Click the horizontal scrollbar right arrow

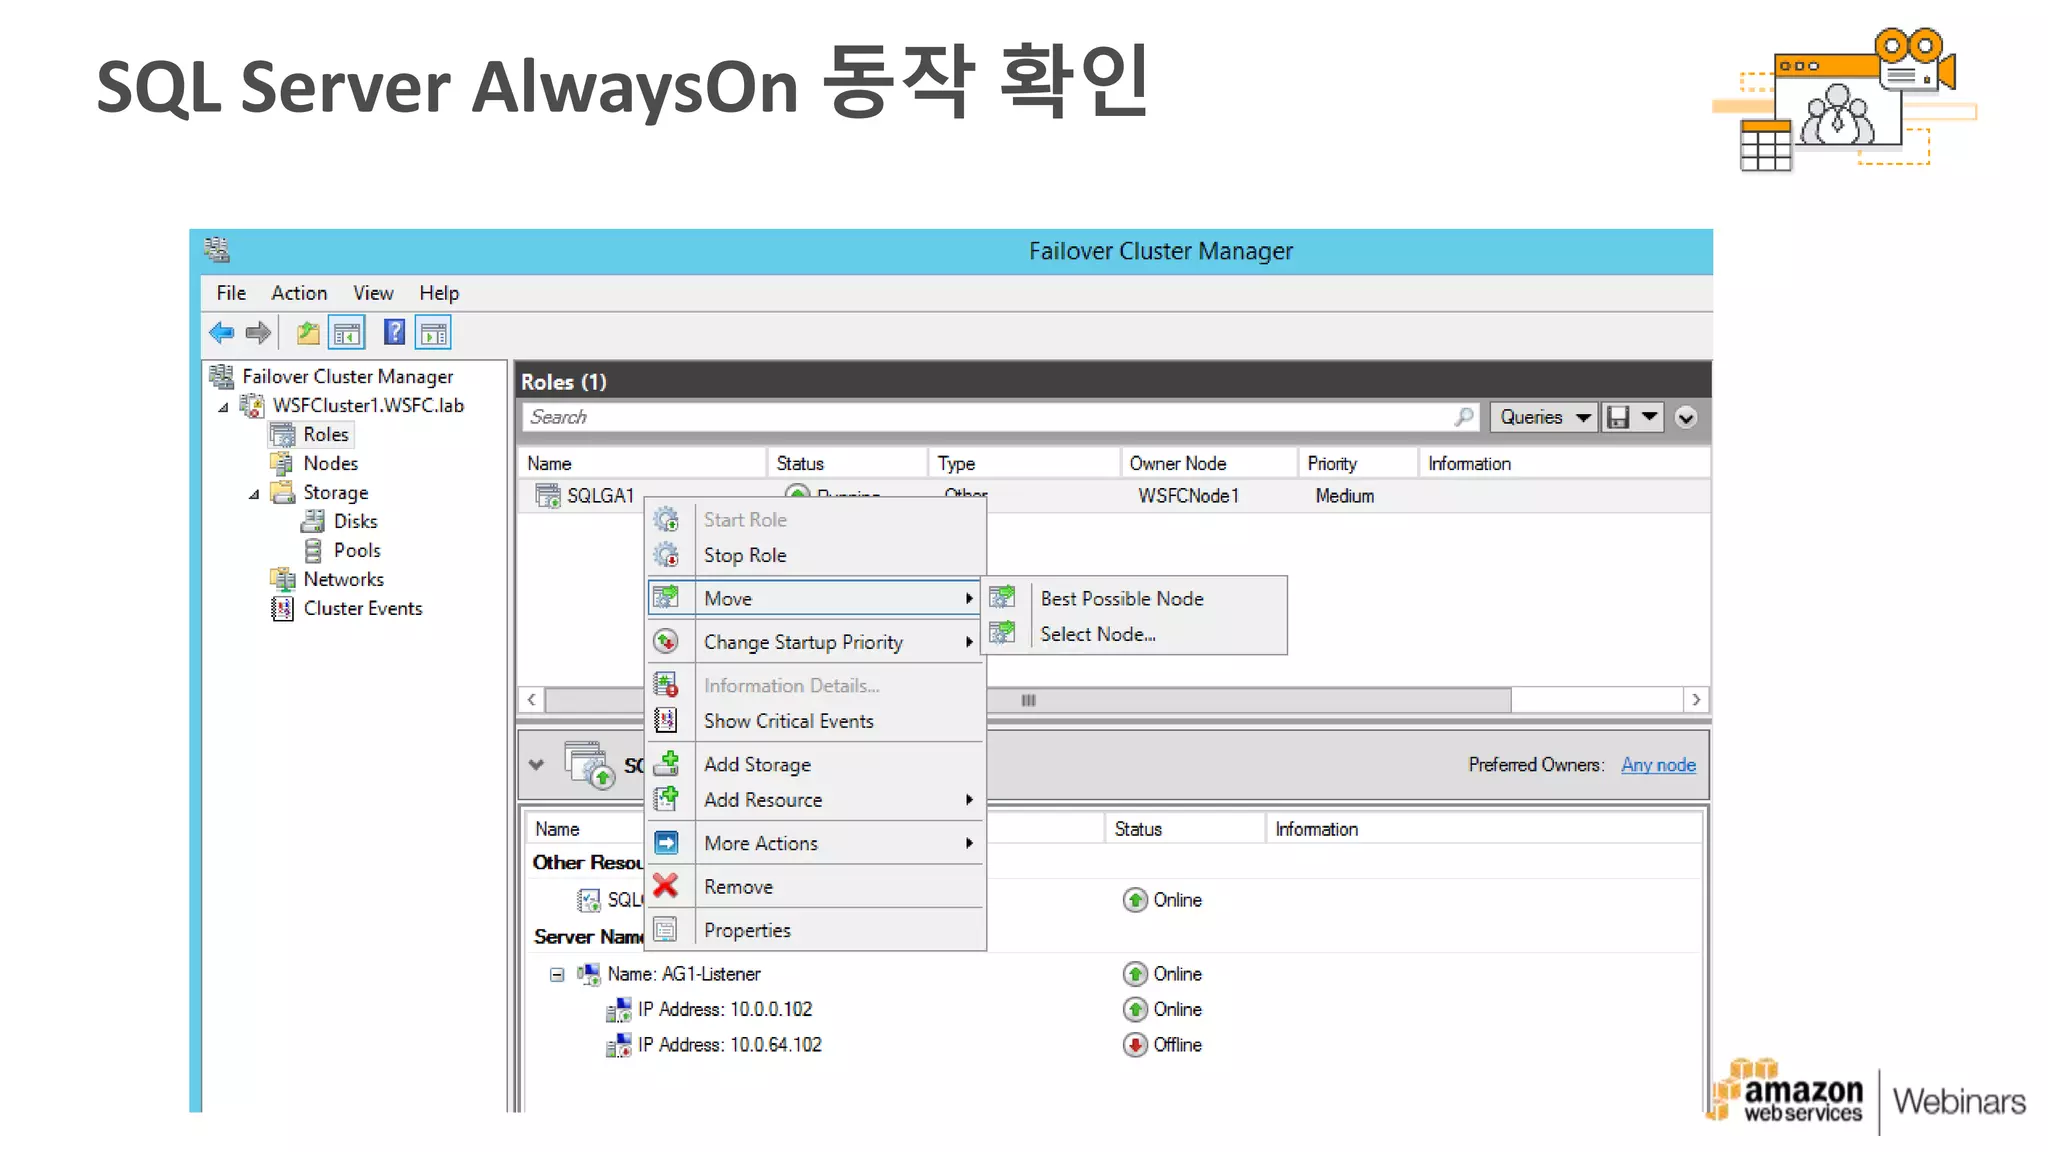click(1696, 700)
